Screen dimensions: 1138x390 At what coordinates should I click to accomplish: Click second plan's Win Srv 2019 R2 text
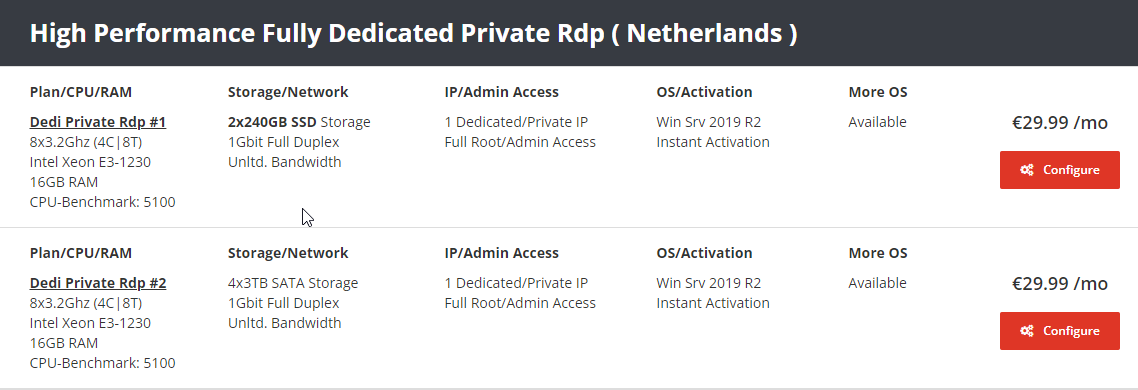pos(708,283)
